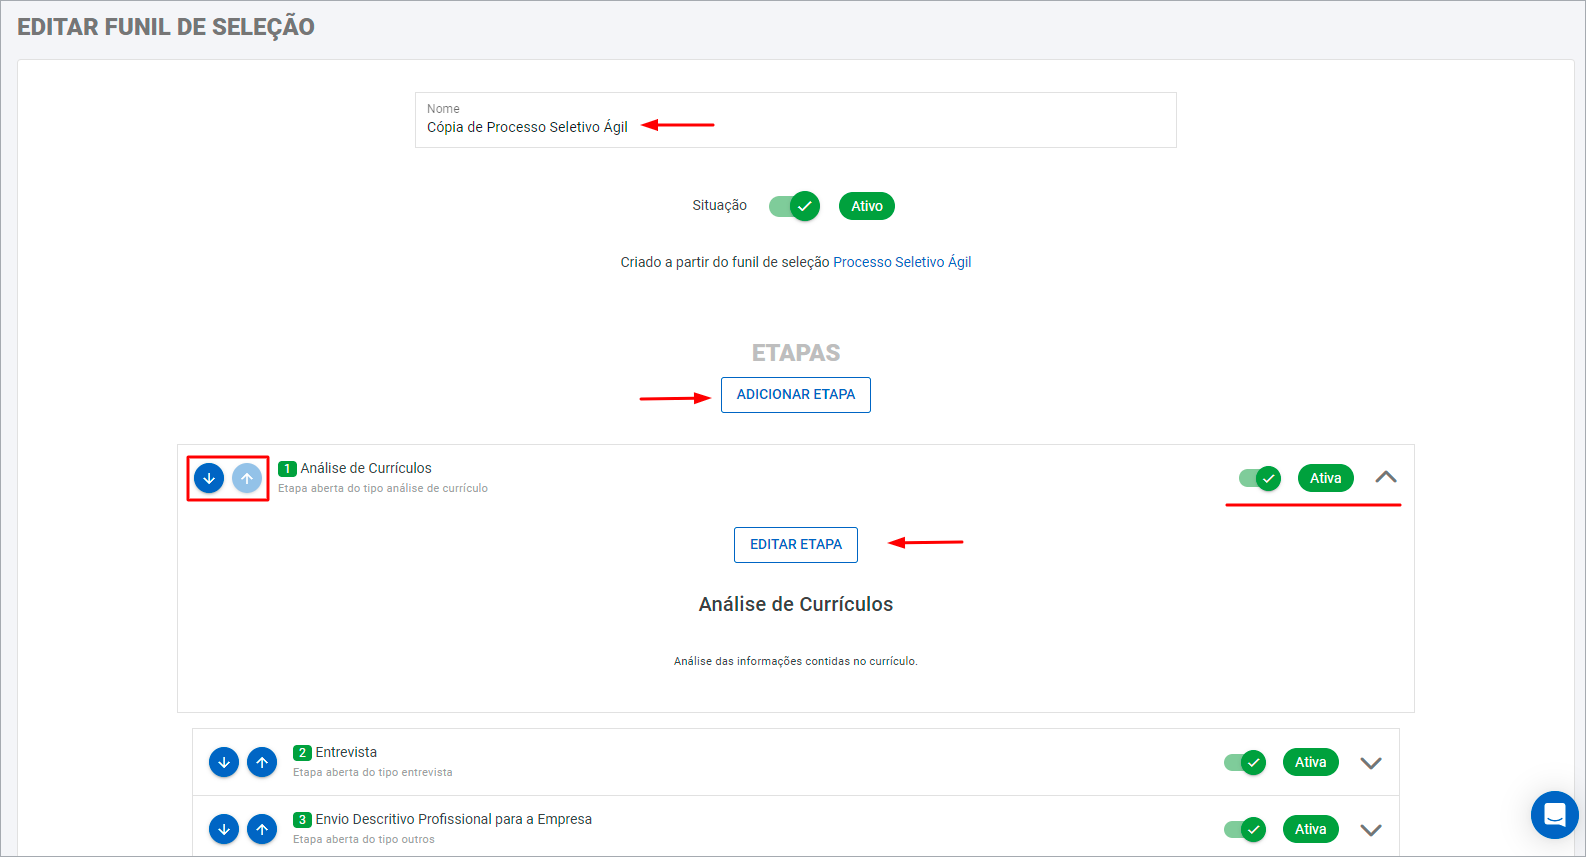The image size is (1586, 857).
Task: Select the Entrevista stage title
Action: click(x=346, y=752)
